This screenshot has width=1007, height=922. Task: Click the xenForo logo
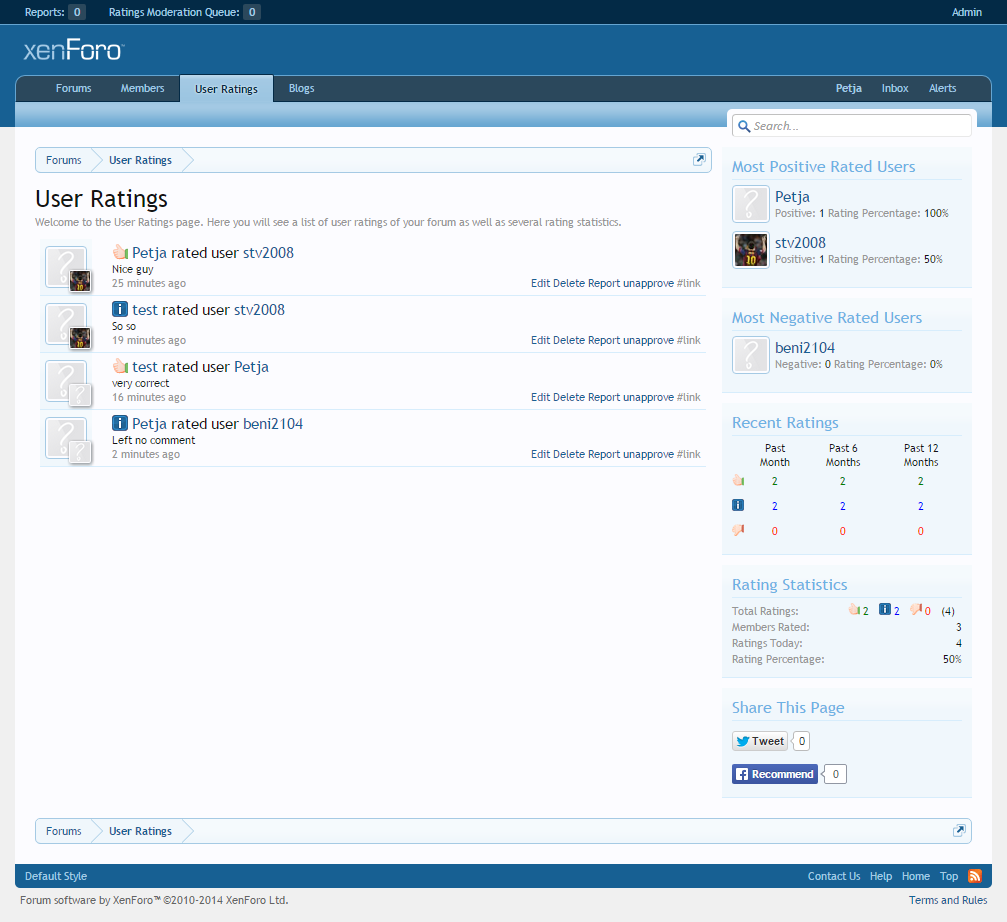[x=74, y=50]
